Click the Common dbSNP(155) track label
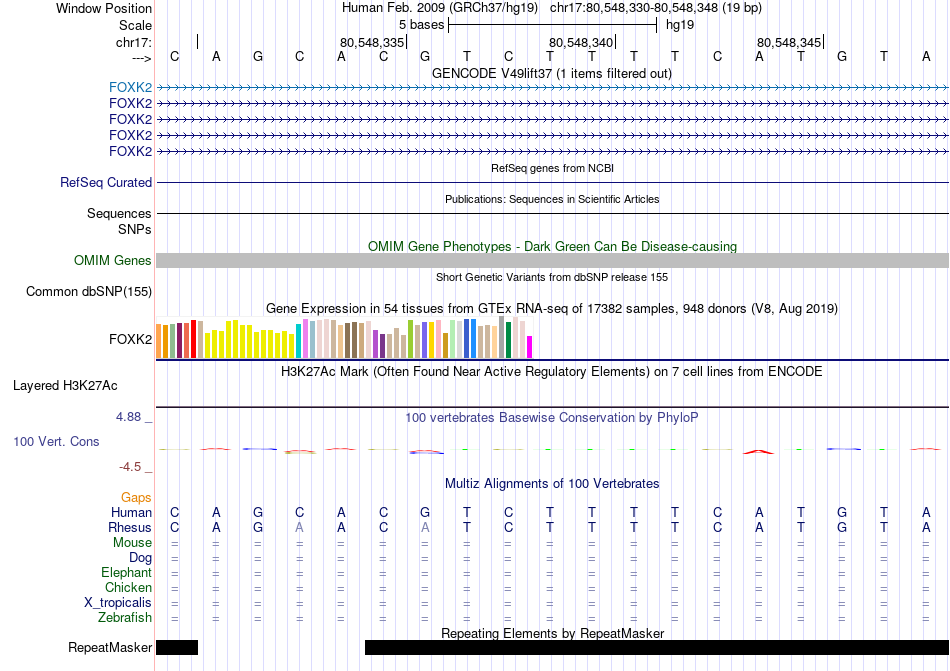 coord(89,291)
